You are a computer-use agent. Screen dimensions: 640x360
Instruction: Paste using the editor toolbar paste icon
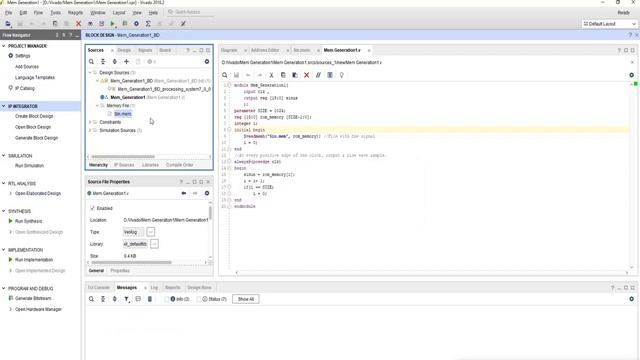pos(295,75)
